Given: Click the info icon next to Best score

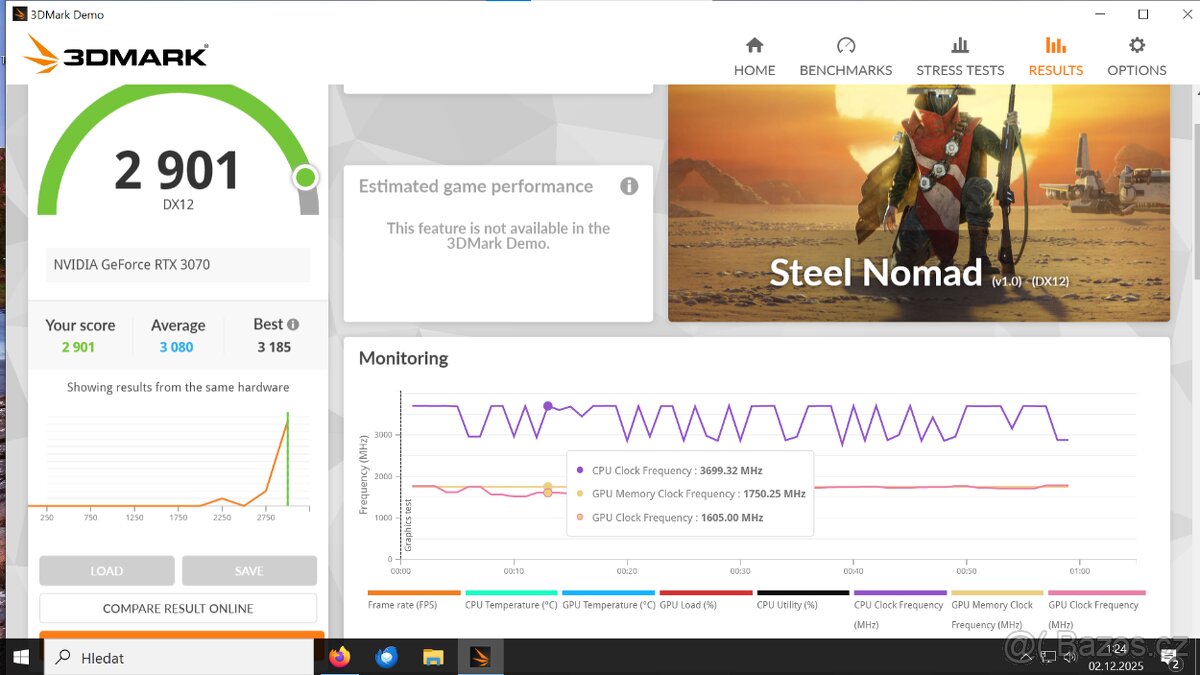Looking at the screenshot, I should point(293,324).
